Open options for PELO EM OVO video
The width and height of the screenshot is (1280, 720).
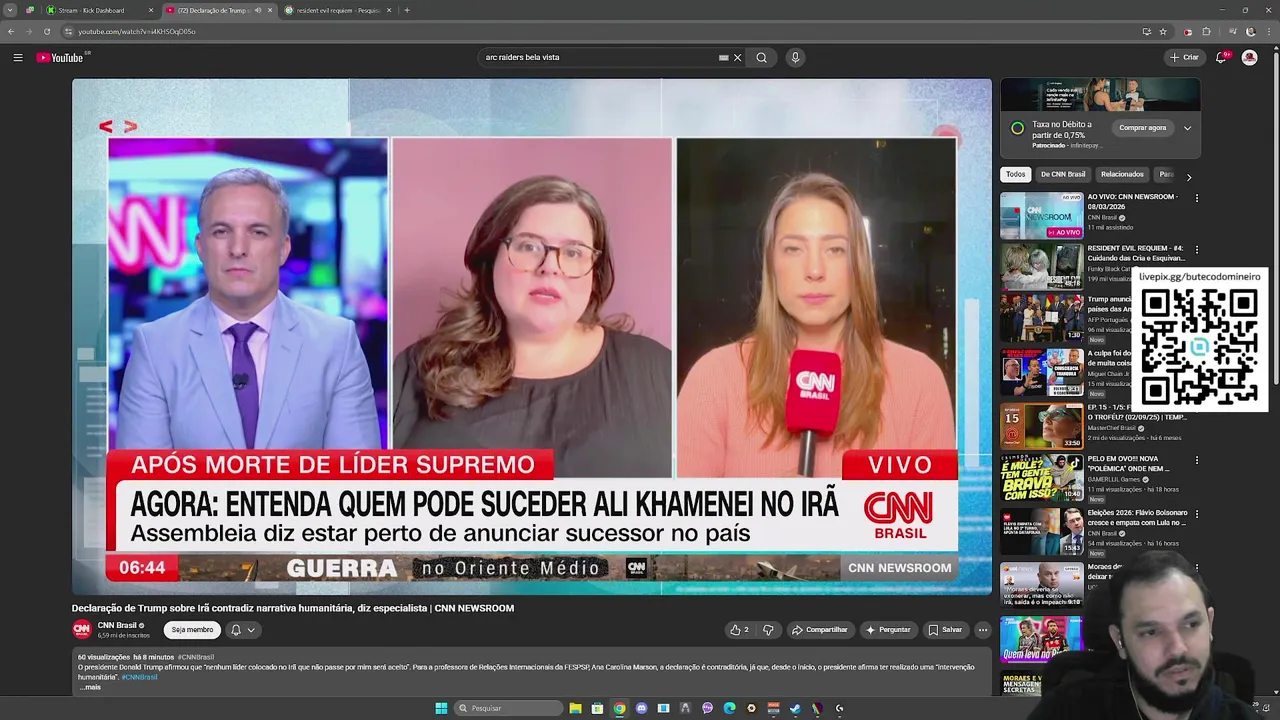click(1196, 461)
